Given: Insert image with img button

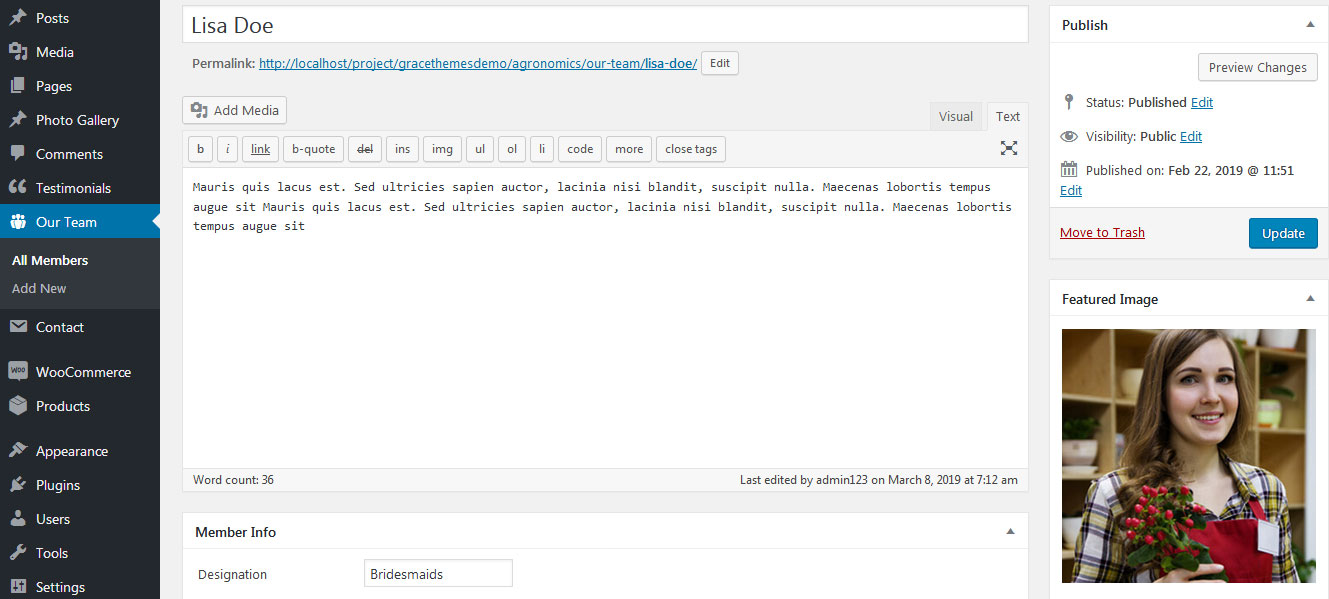Looking at the screenshot, I should pyautogui.click(x=442, y=149).
